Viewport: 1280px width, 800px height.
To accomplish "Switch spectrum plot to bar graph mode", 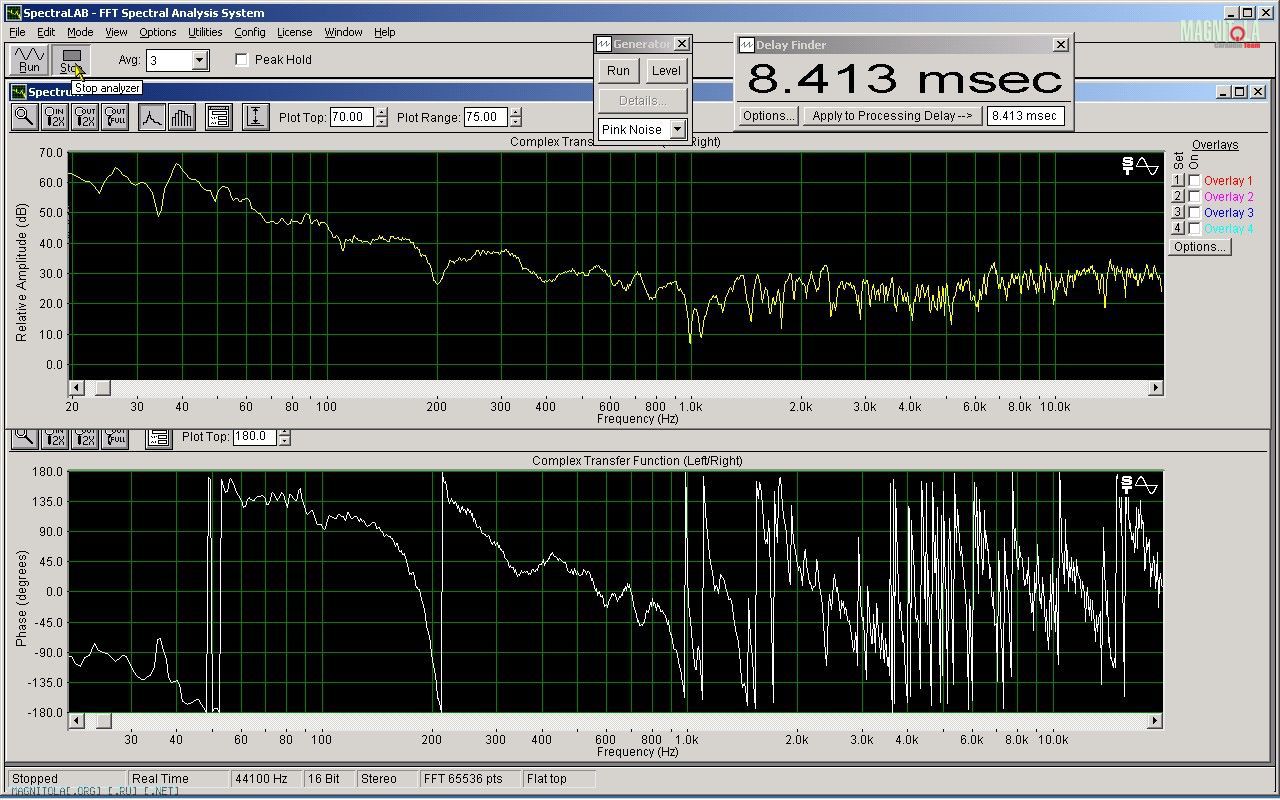I will [181, 117].
